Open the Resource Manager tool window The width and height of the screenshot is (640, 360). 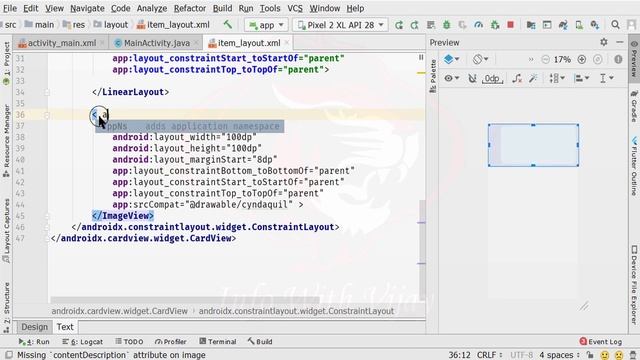click(6, 141)
